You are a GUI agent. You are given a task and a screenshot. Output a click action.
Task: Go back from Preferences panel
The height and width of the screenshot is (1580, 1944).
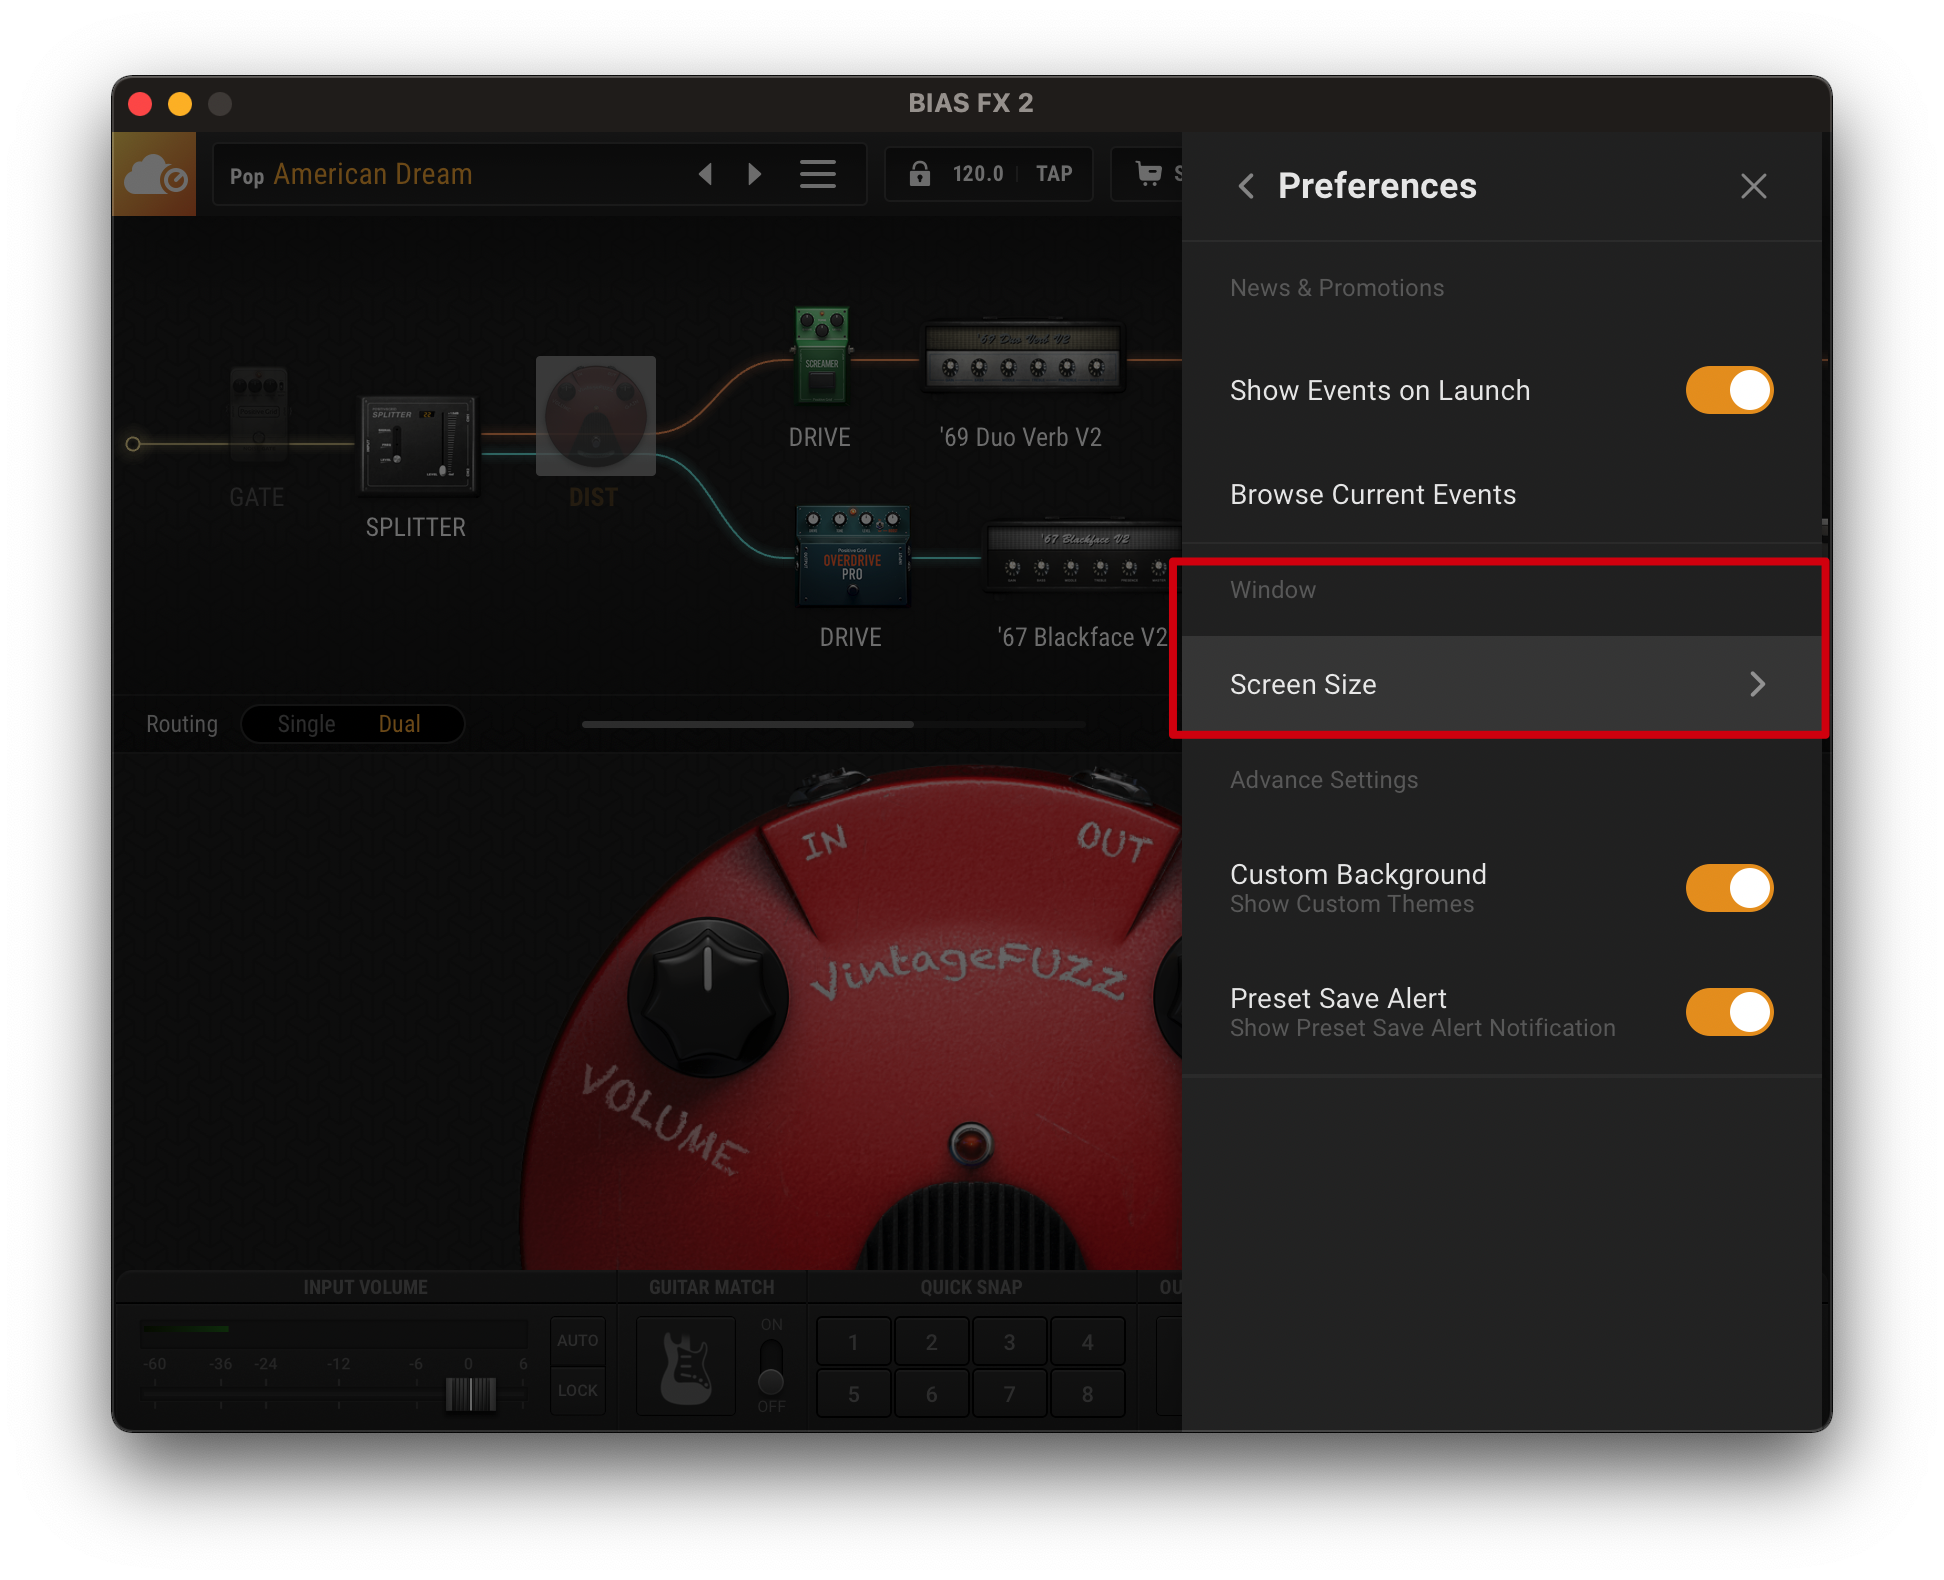pyautogui.click(x=1246, y=186)
